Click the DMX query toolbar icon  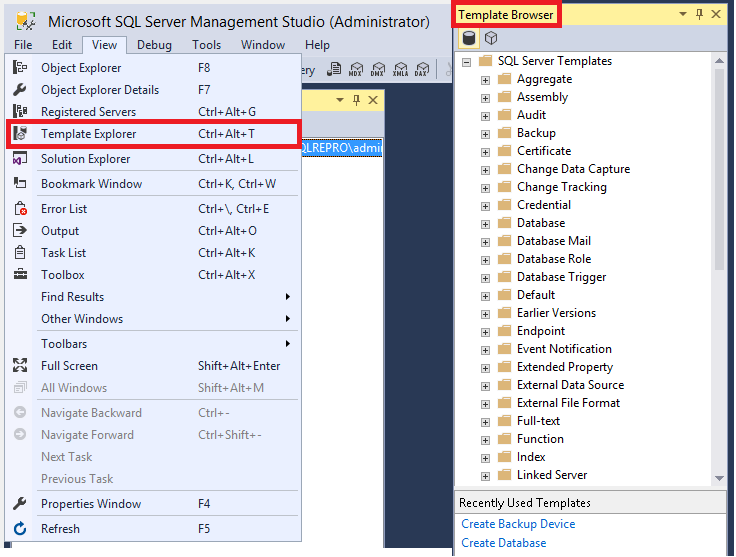coord(378,69)
